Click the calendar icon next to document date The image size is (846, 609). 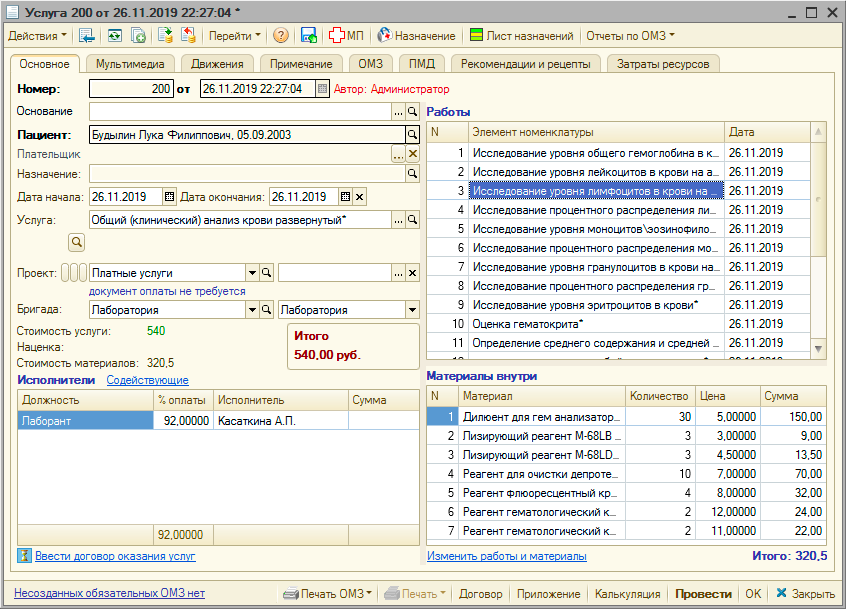coord(322,89)
